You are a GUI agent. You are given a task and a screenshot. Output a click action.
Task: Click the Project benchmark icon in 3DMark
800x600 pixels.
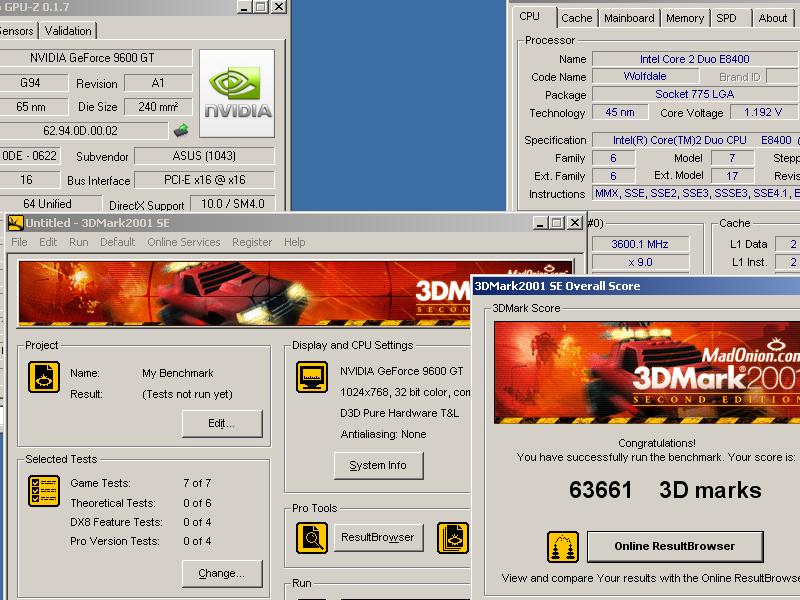click(44, 377)
